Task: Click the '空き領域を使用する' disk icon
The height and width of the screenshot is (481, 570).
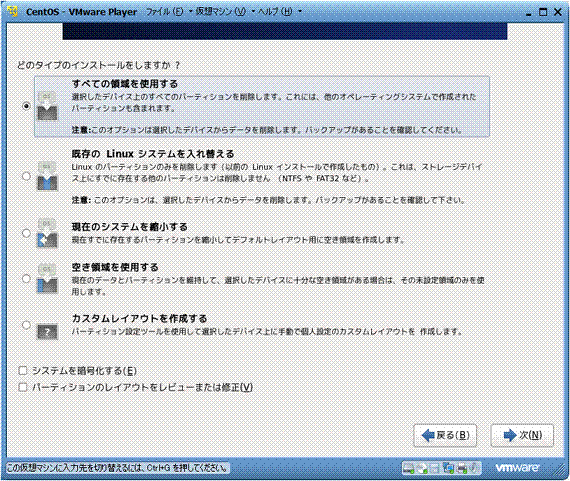Action: click(x=47, y=279)
